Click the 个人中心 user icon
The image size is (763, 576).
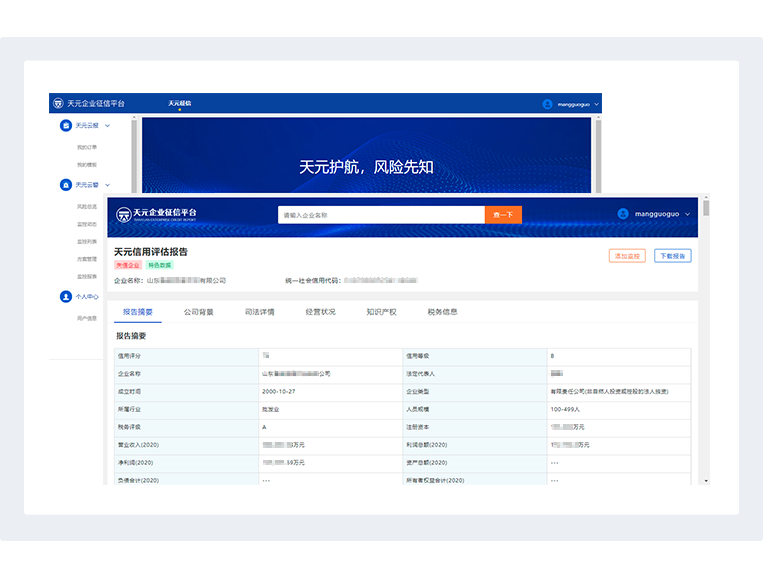66,297
